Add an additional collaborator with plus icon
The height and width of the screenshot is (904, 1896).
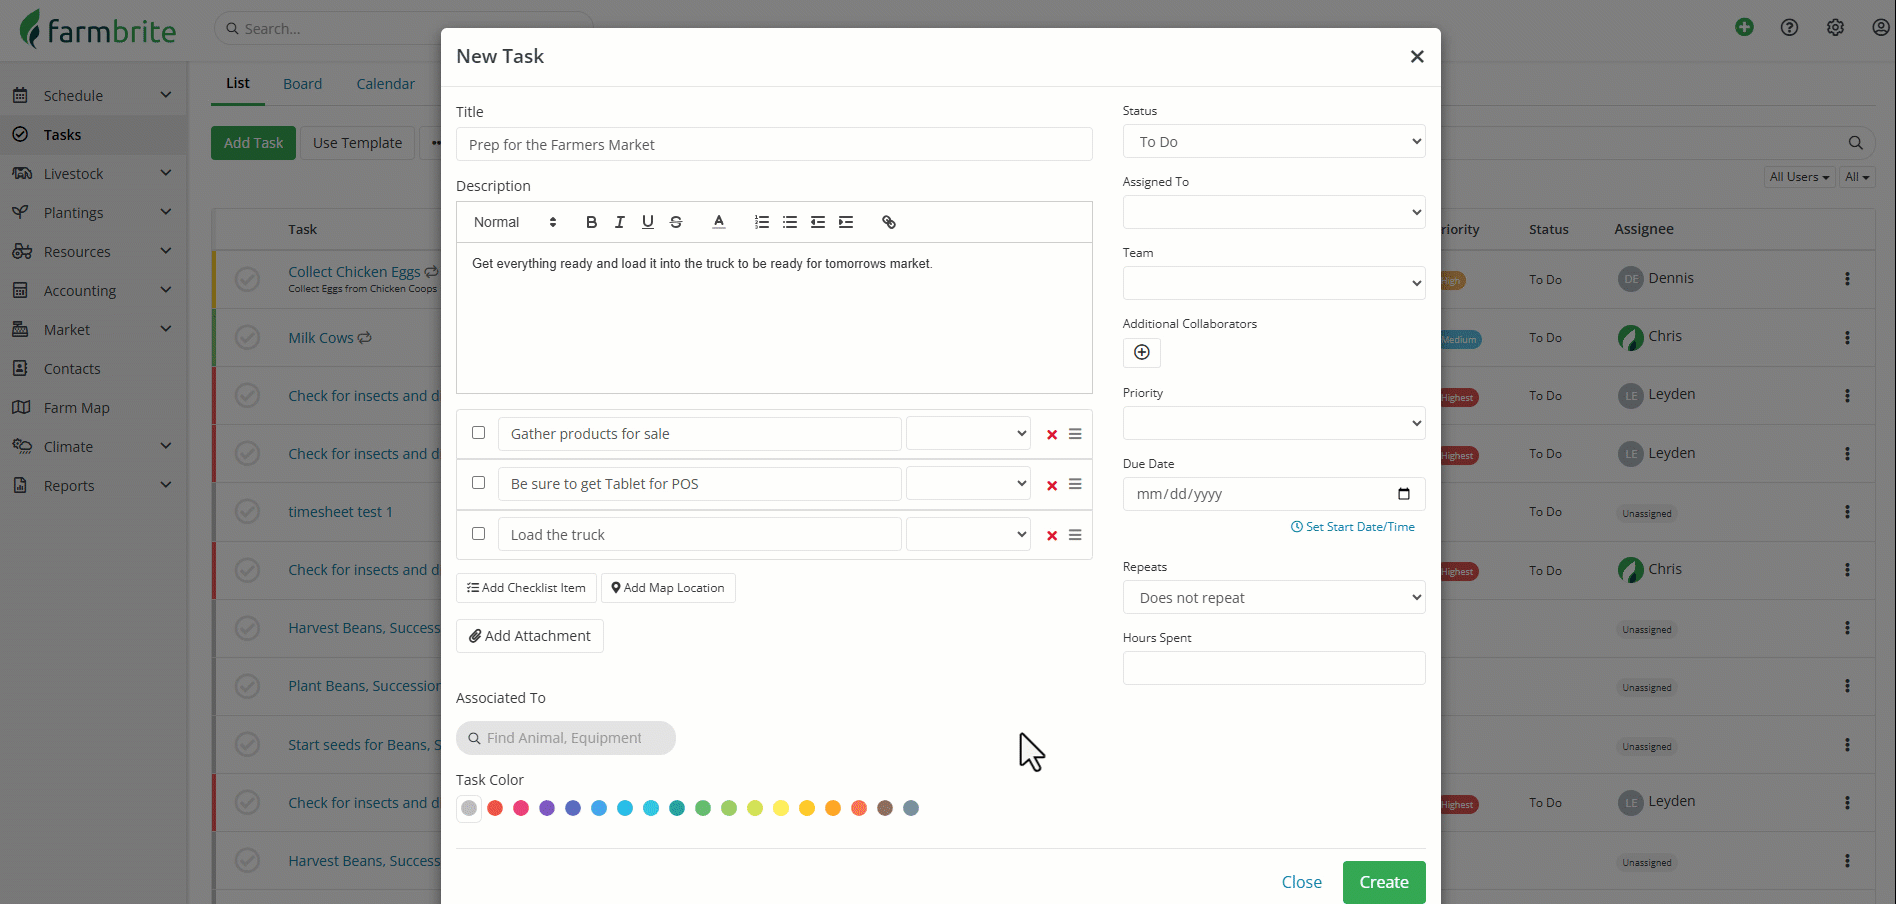pos(1141,352)
